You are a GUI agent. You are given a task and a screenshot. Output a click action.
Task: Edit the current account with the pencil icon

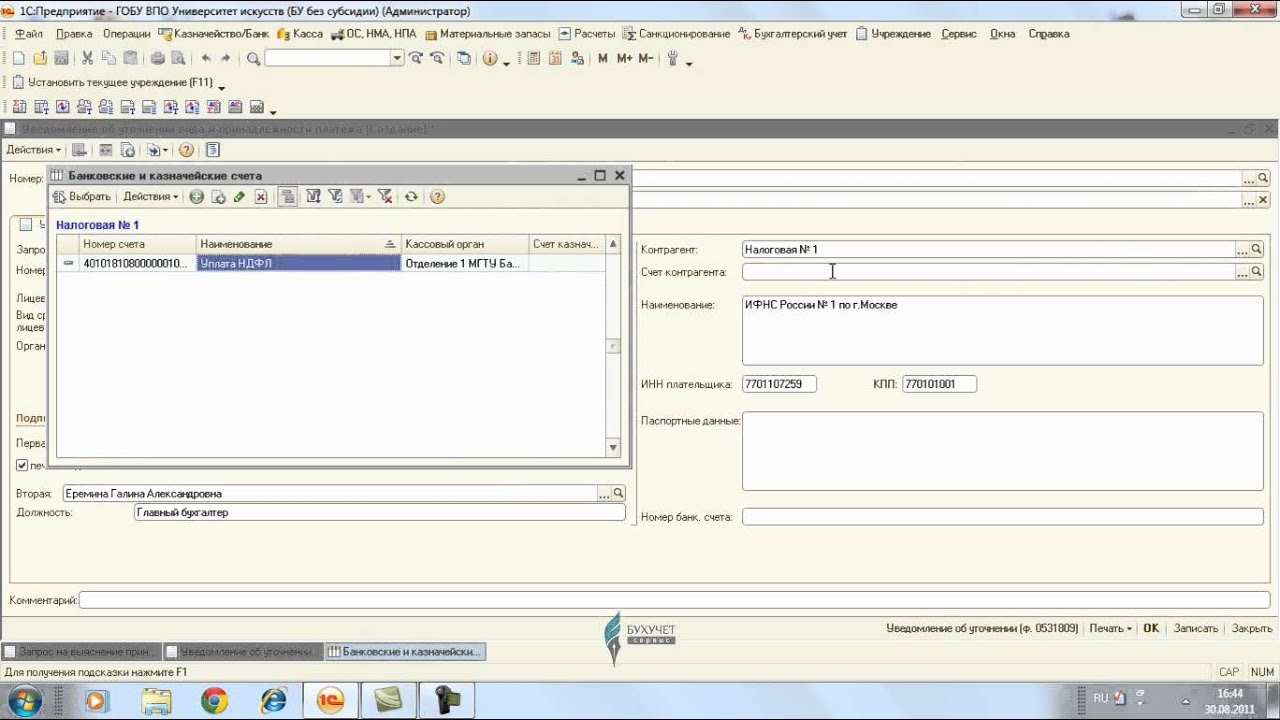tap(239, 197)
